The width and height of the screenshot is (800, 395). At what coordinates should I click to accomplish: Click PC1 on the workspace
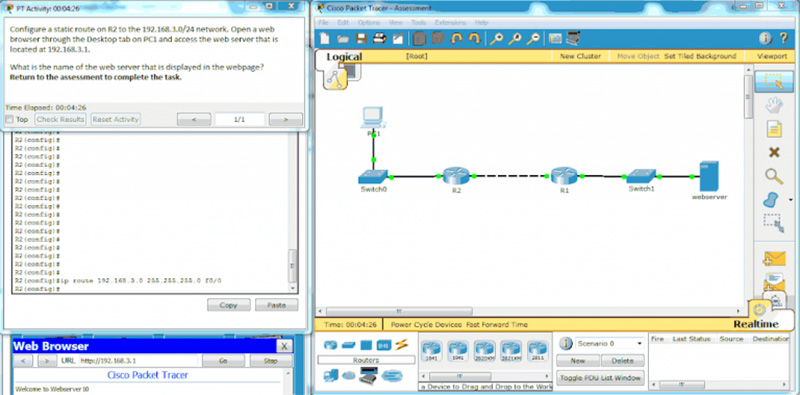373,117
